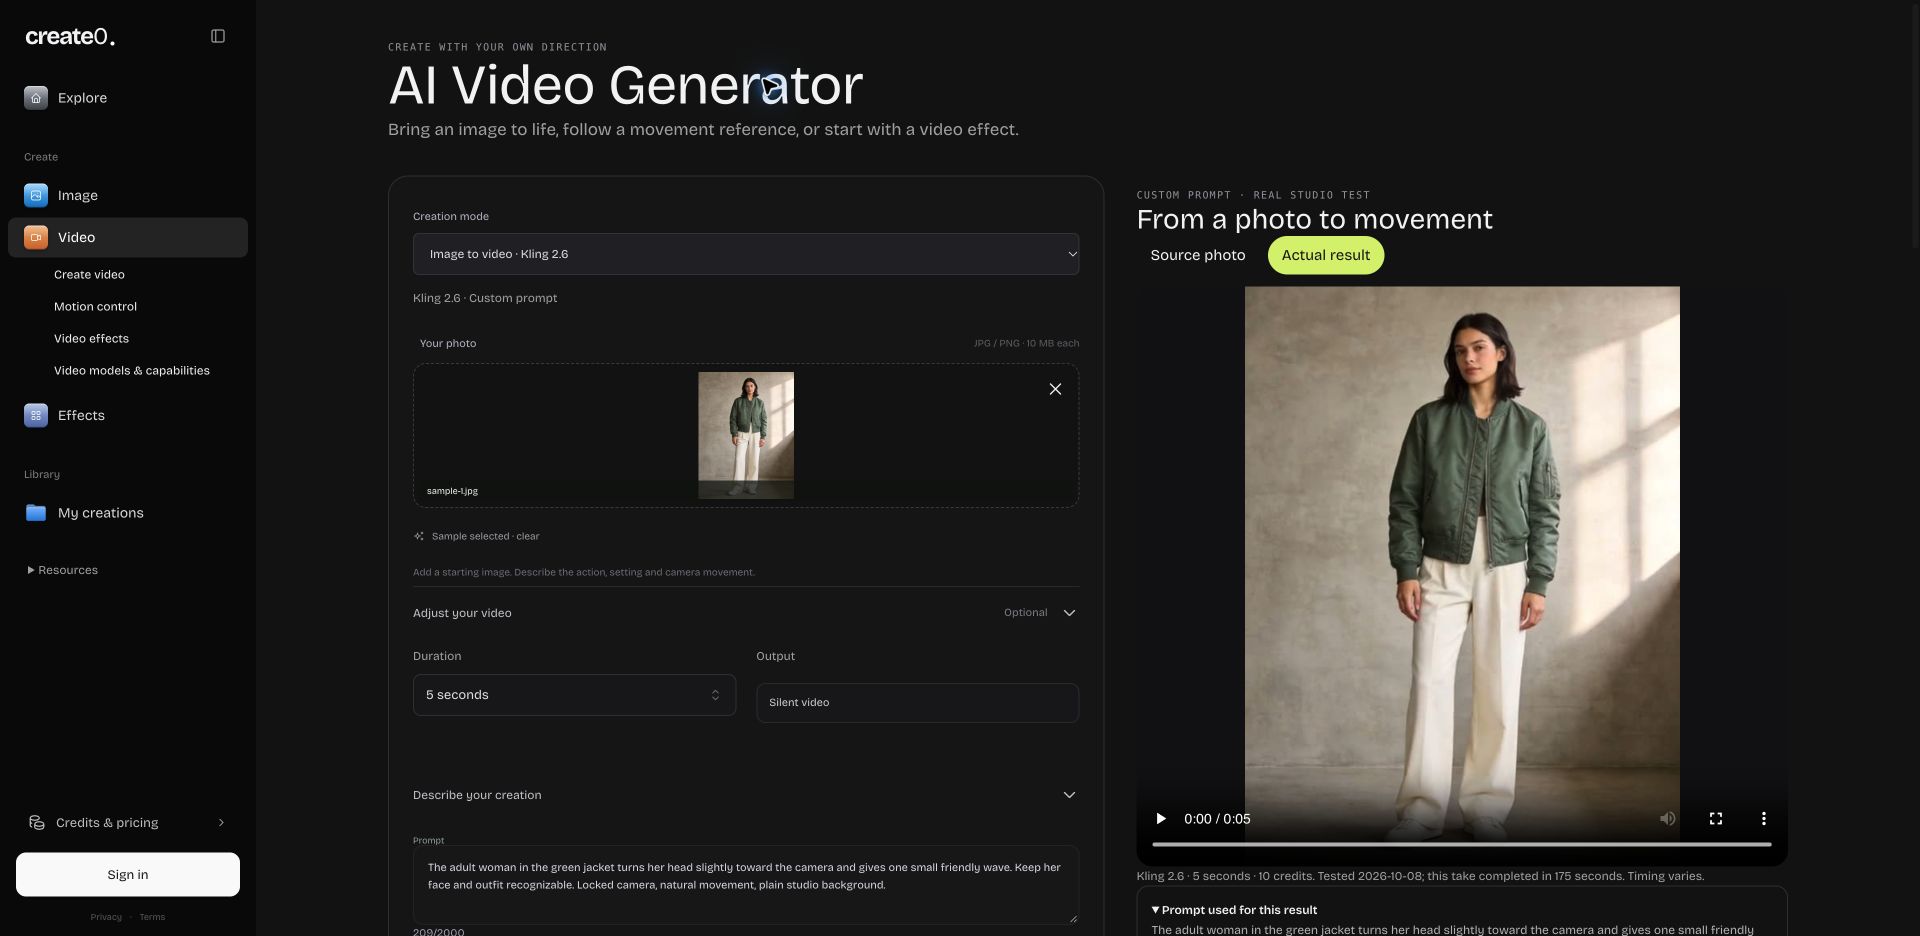
Task: Select Video in the sidebar
Action: pos(128,237)
